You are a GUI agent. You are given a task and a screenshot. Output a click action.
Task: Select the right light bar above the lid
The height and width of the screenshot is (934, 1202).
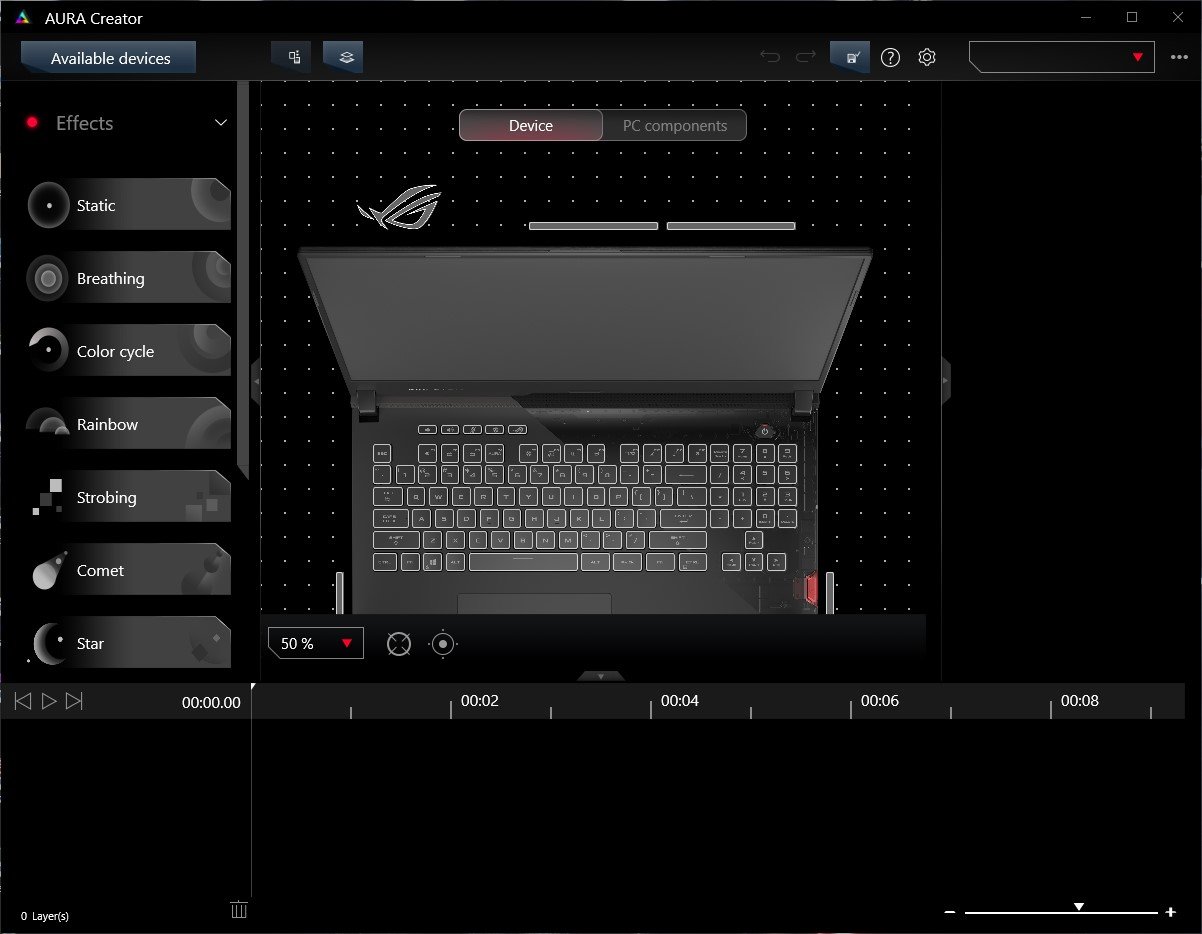731,226
